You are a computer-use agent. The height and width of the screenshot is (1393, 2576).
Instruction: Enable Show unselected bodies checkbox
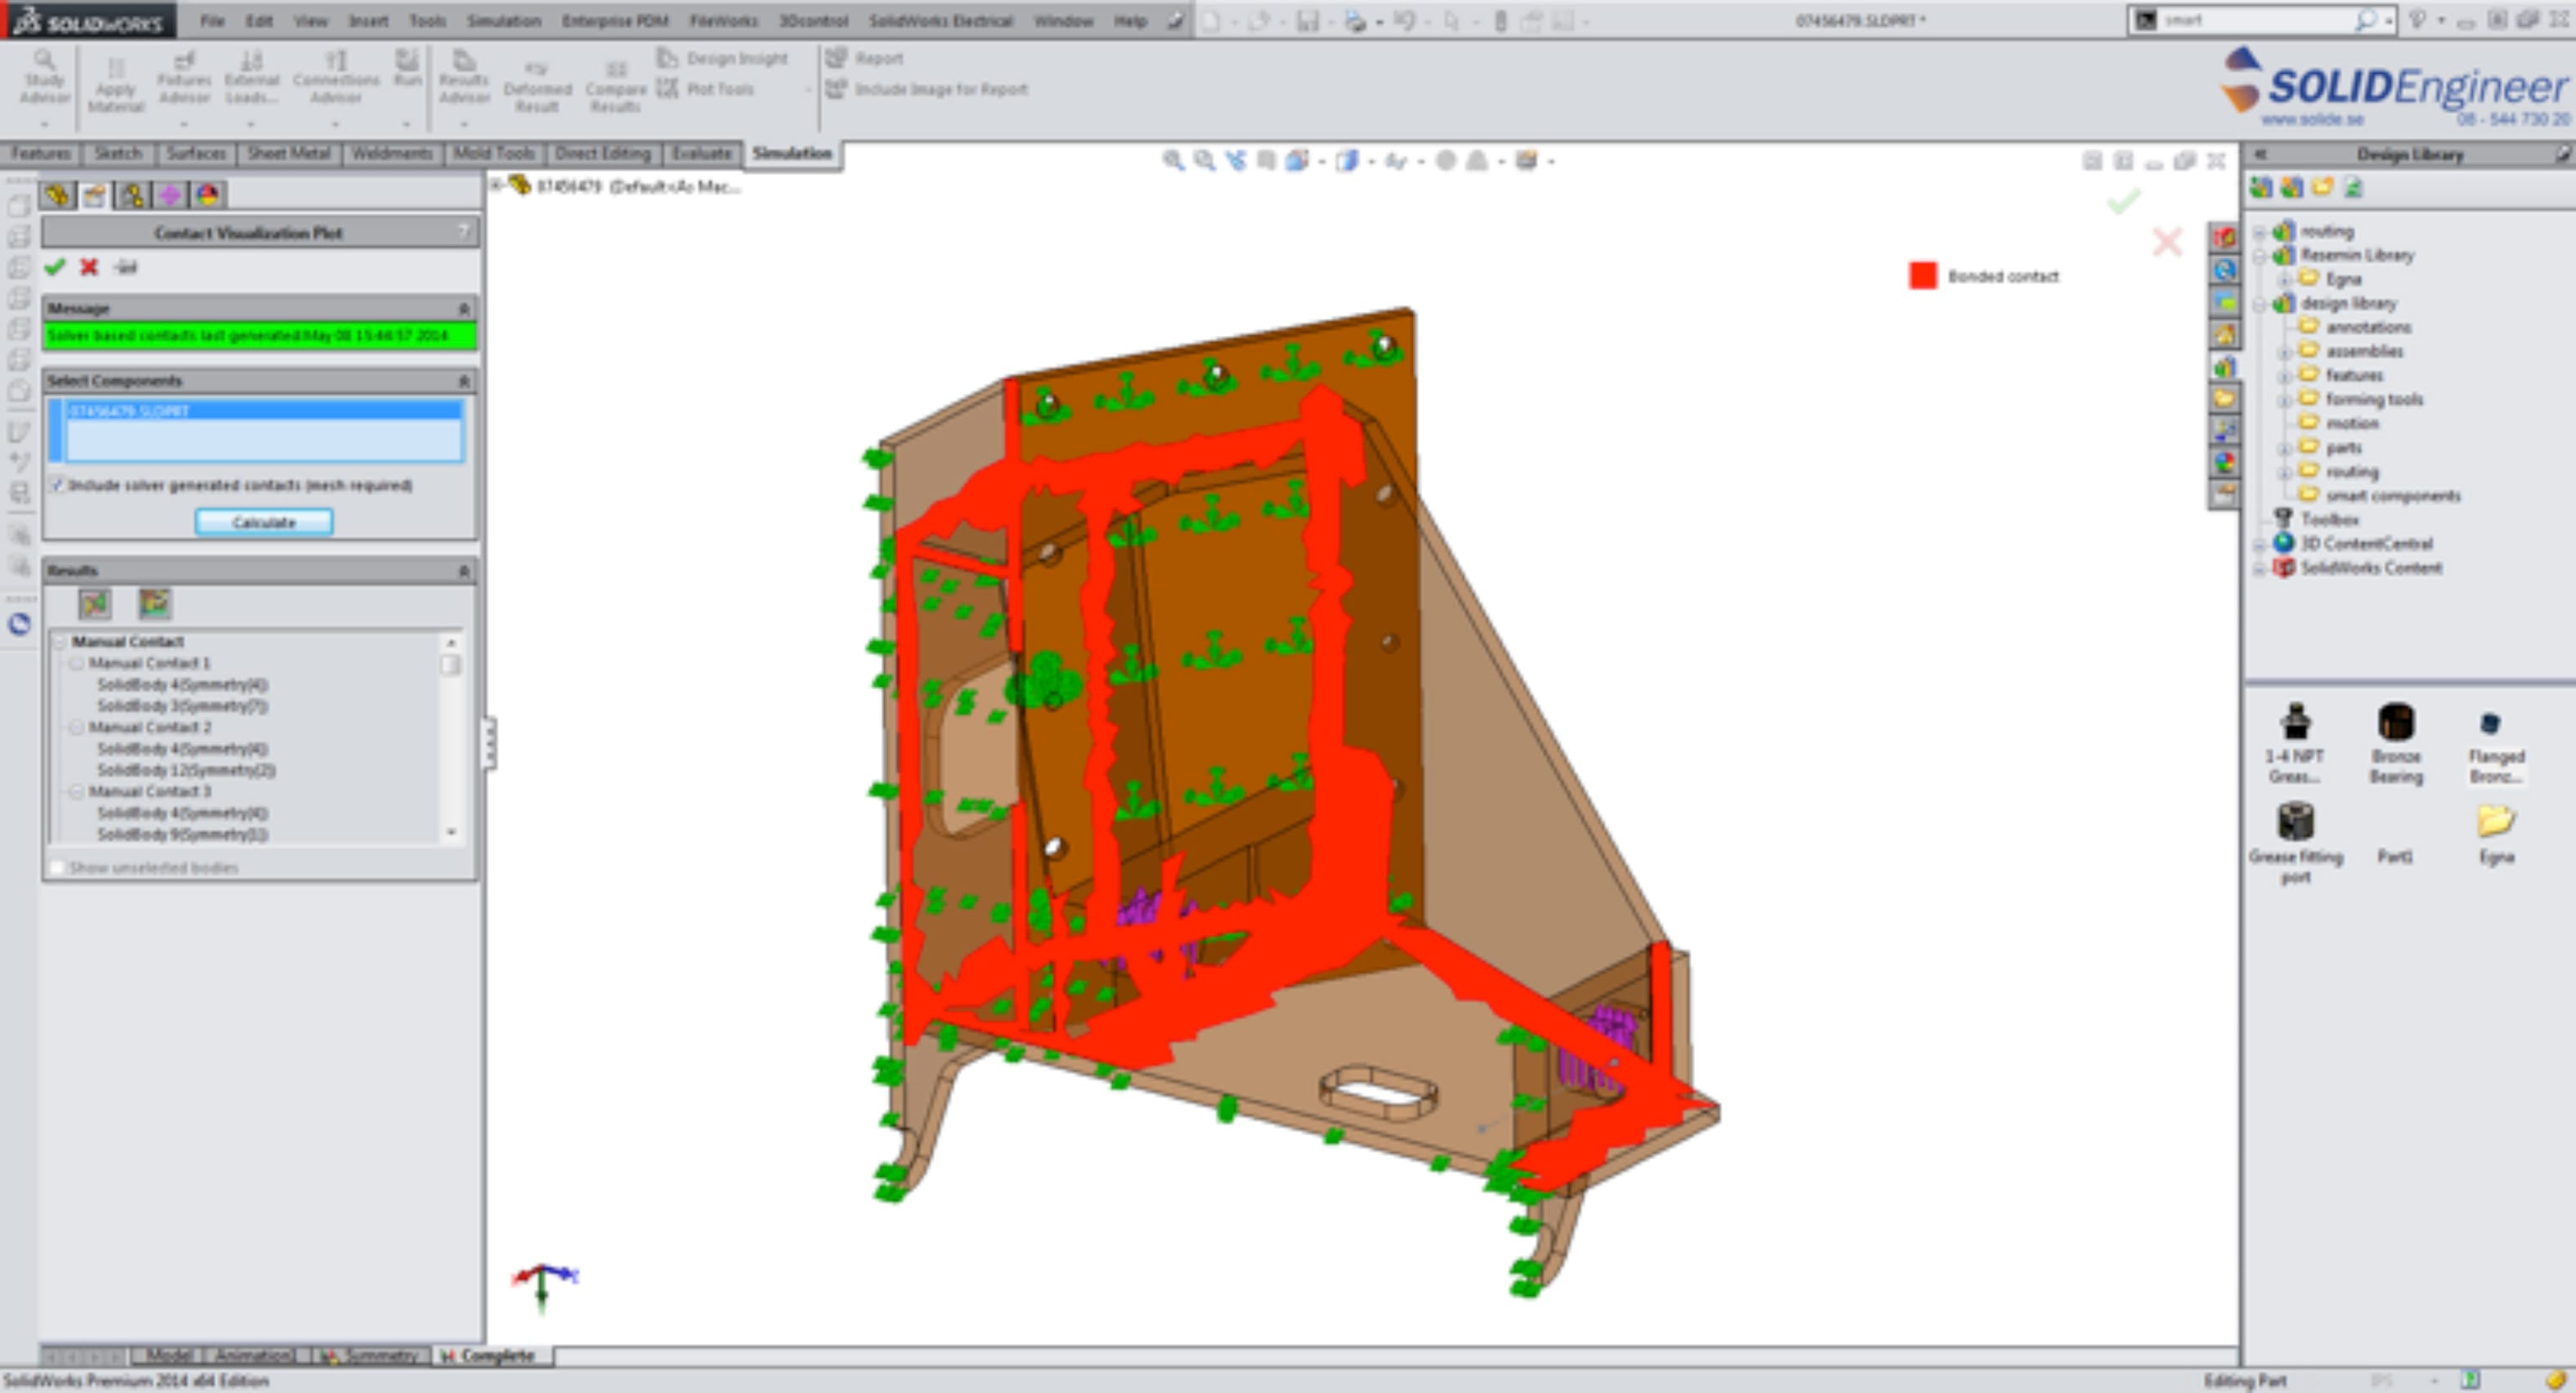[57, 867]
